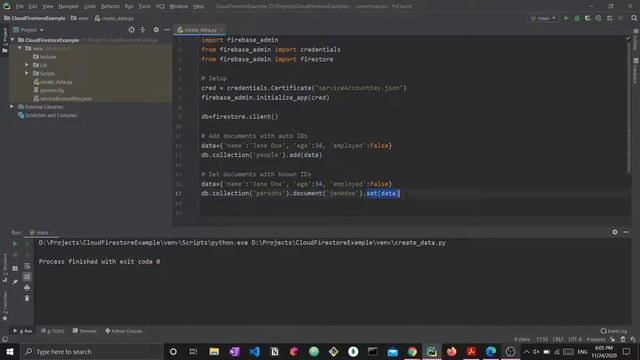The height and width of the screenshot is (360, 640).
Task: Expand the Scripts folder
Action: tap(27, 73)
